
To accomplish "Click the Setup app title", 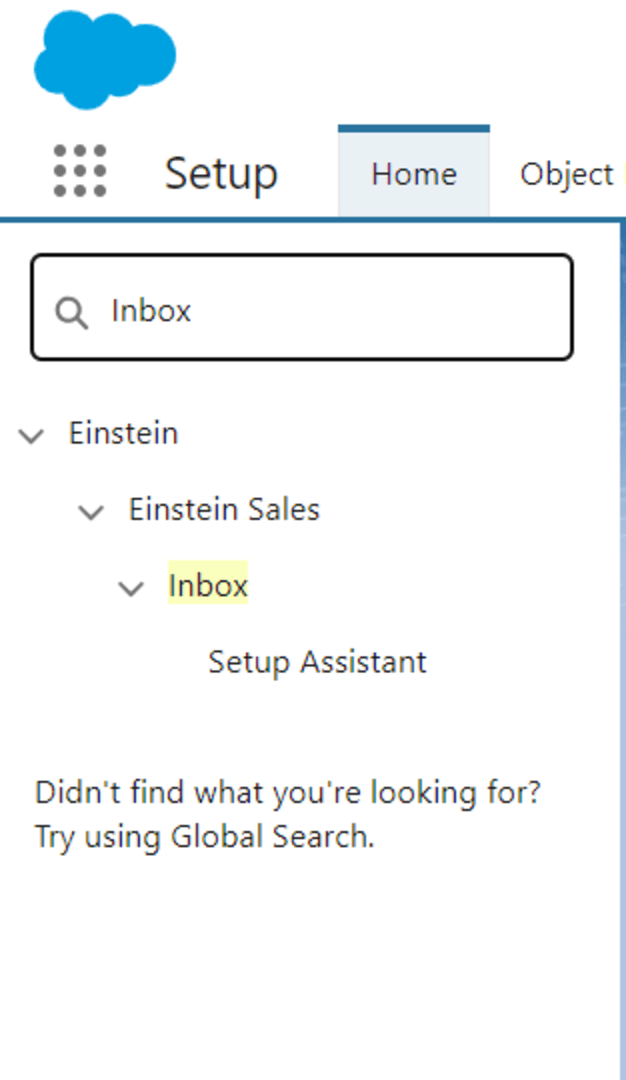I will pyautogui.click(x=221, y=174).
